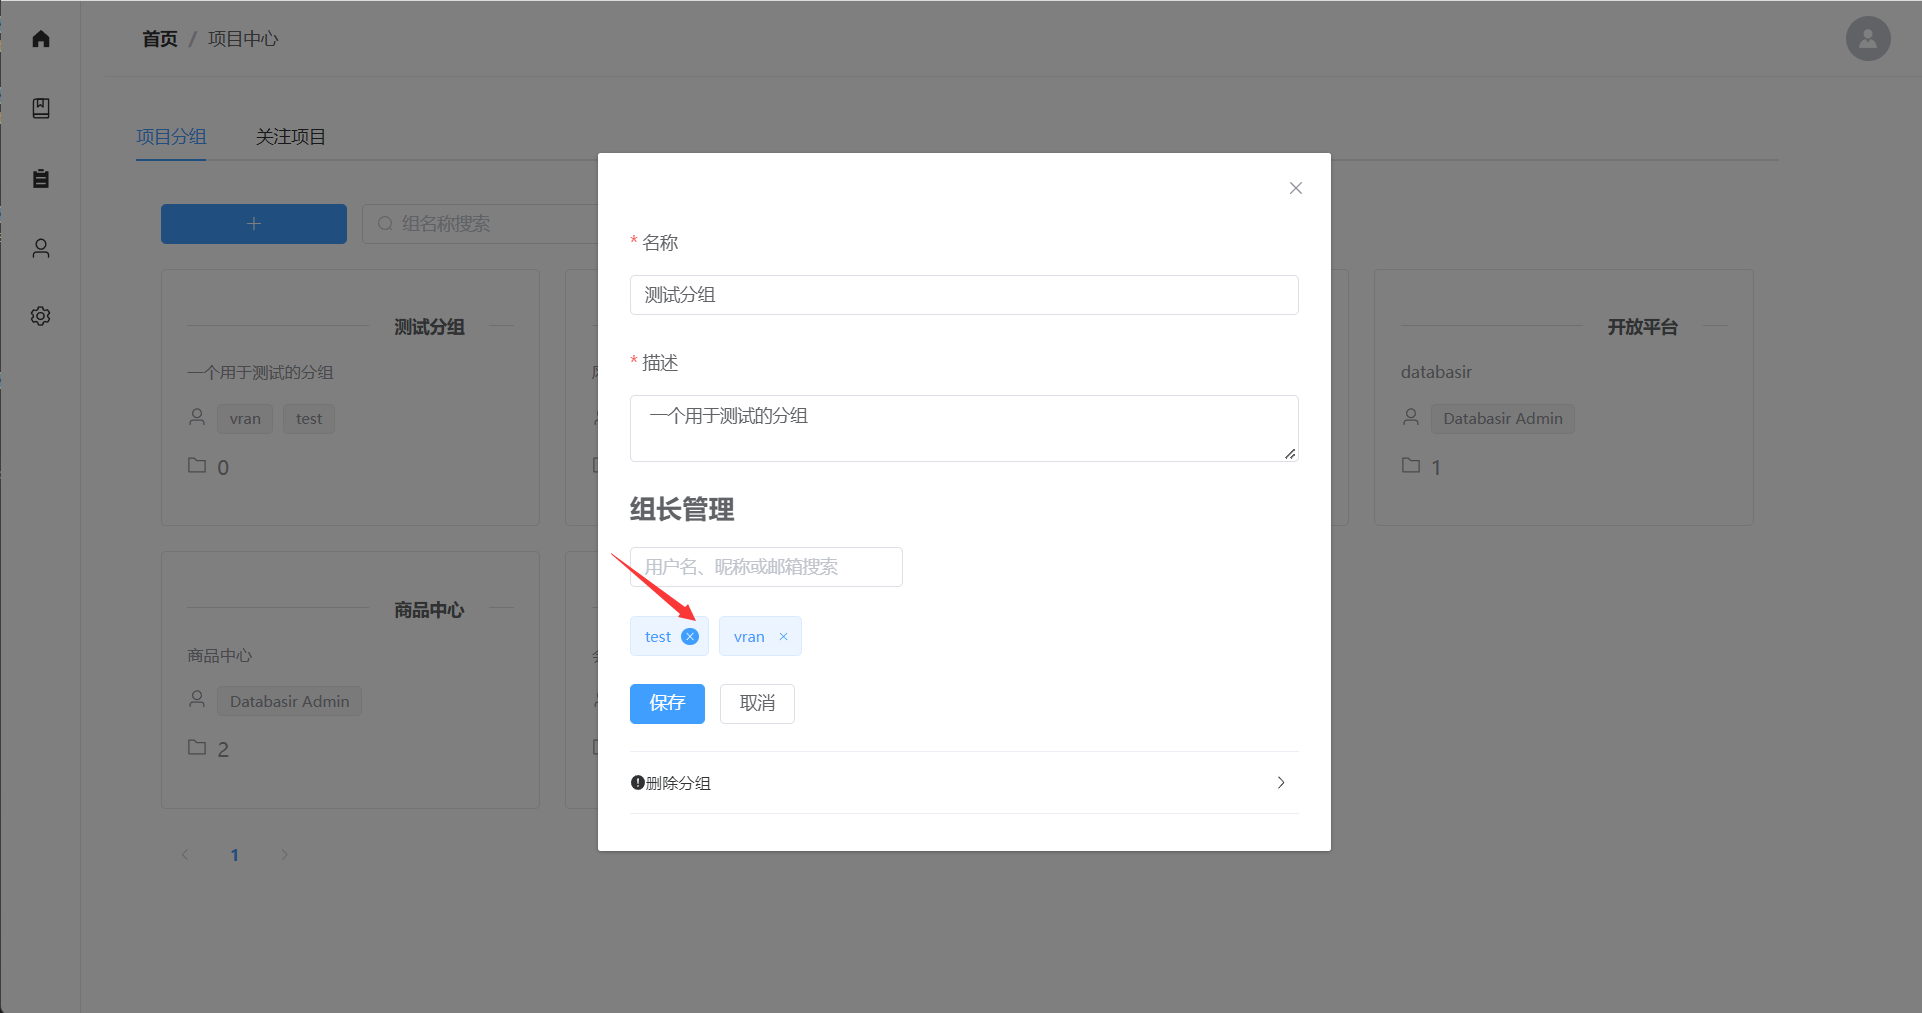
Task: Click the group leader search field
Action: point(765,567)
